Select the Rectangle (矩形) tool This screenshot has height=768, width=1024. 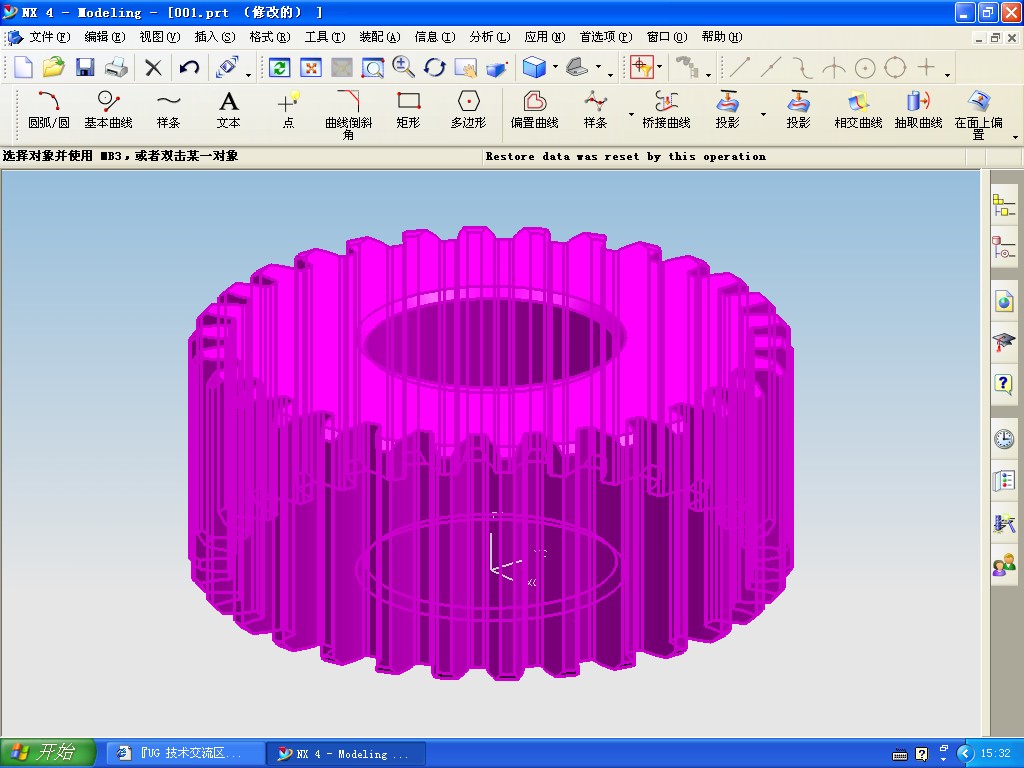pos(408,110)
